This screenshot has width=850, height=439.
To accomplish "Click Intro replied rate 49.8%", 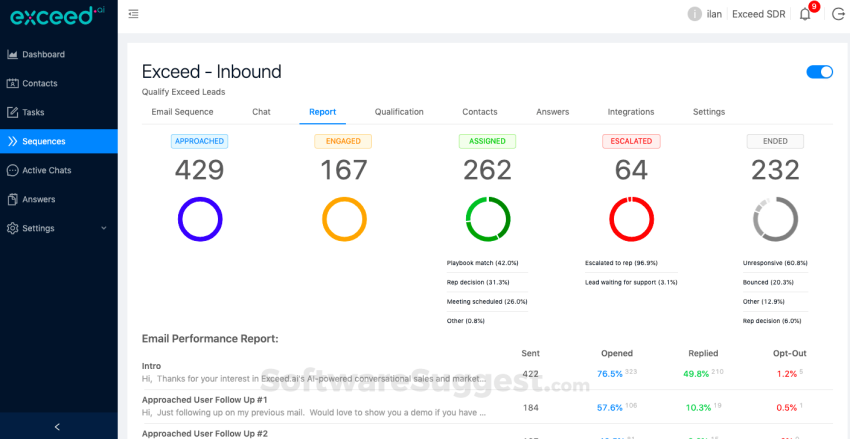I will click(x=696, y=374).
